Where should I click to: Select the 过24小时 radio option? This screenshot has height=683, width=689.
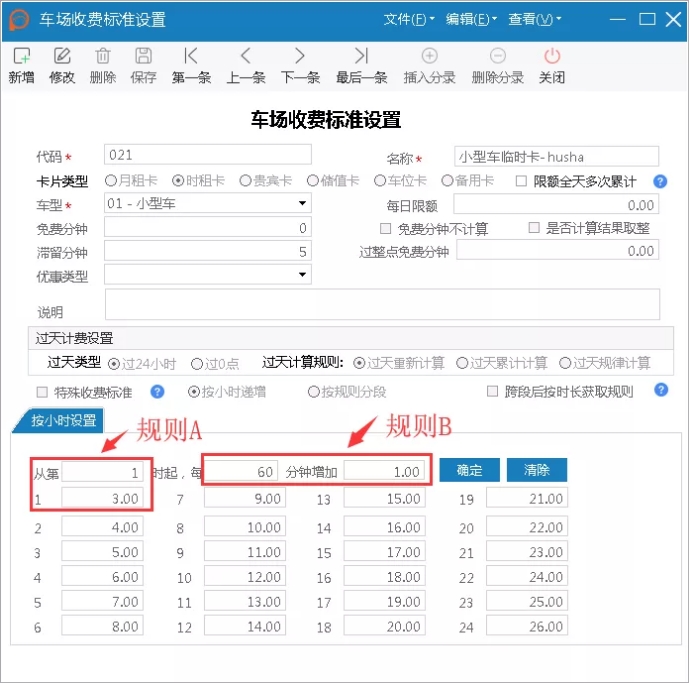[x=114, y=364]
